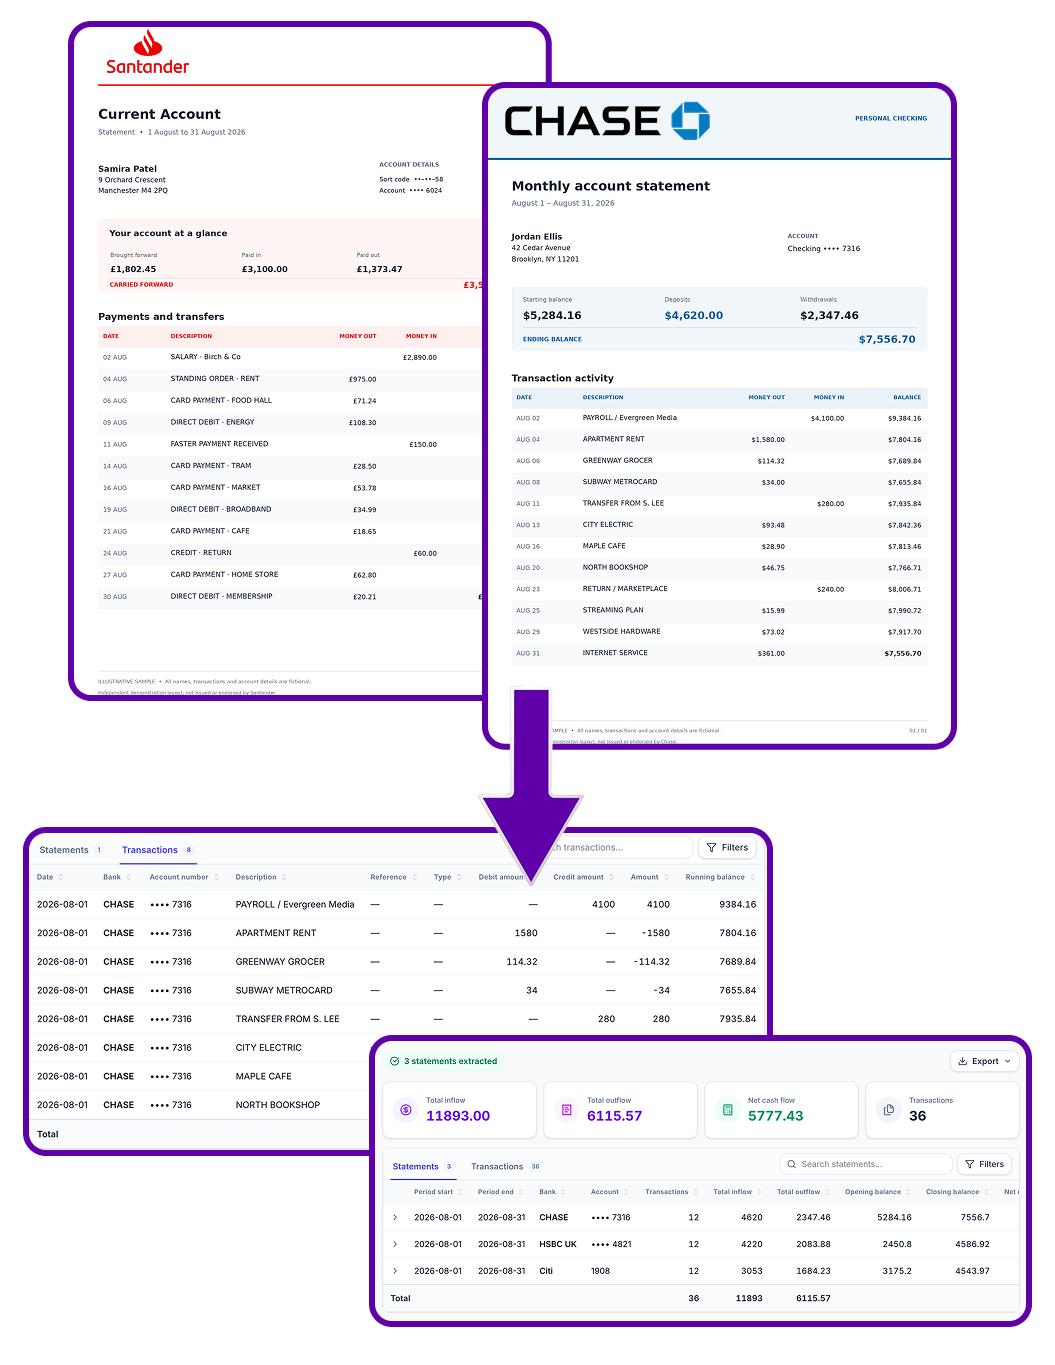The height and width of the screenshot is (1365, 1055).
Task: Open Filters beside Search statements
Action: [x=984, y=1164]
